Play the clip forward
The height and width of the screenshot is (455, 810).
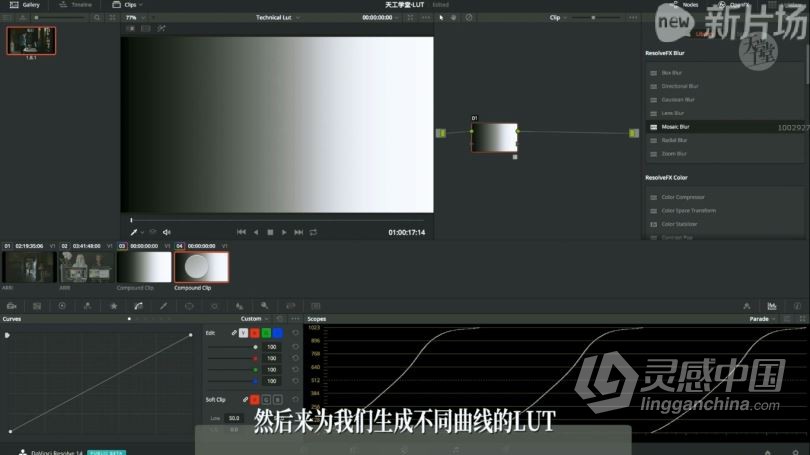(x=284, y=232)
